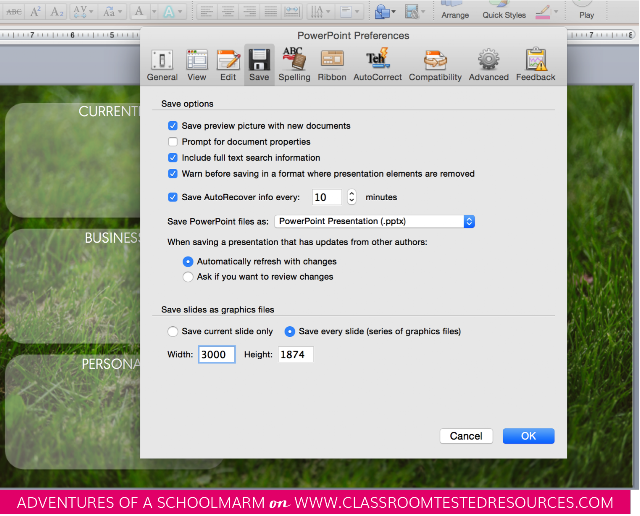This screenshot has height=516, width=640.
Task: Click the picture toolbar icon
Action: [x=412, y=11]
